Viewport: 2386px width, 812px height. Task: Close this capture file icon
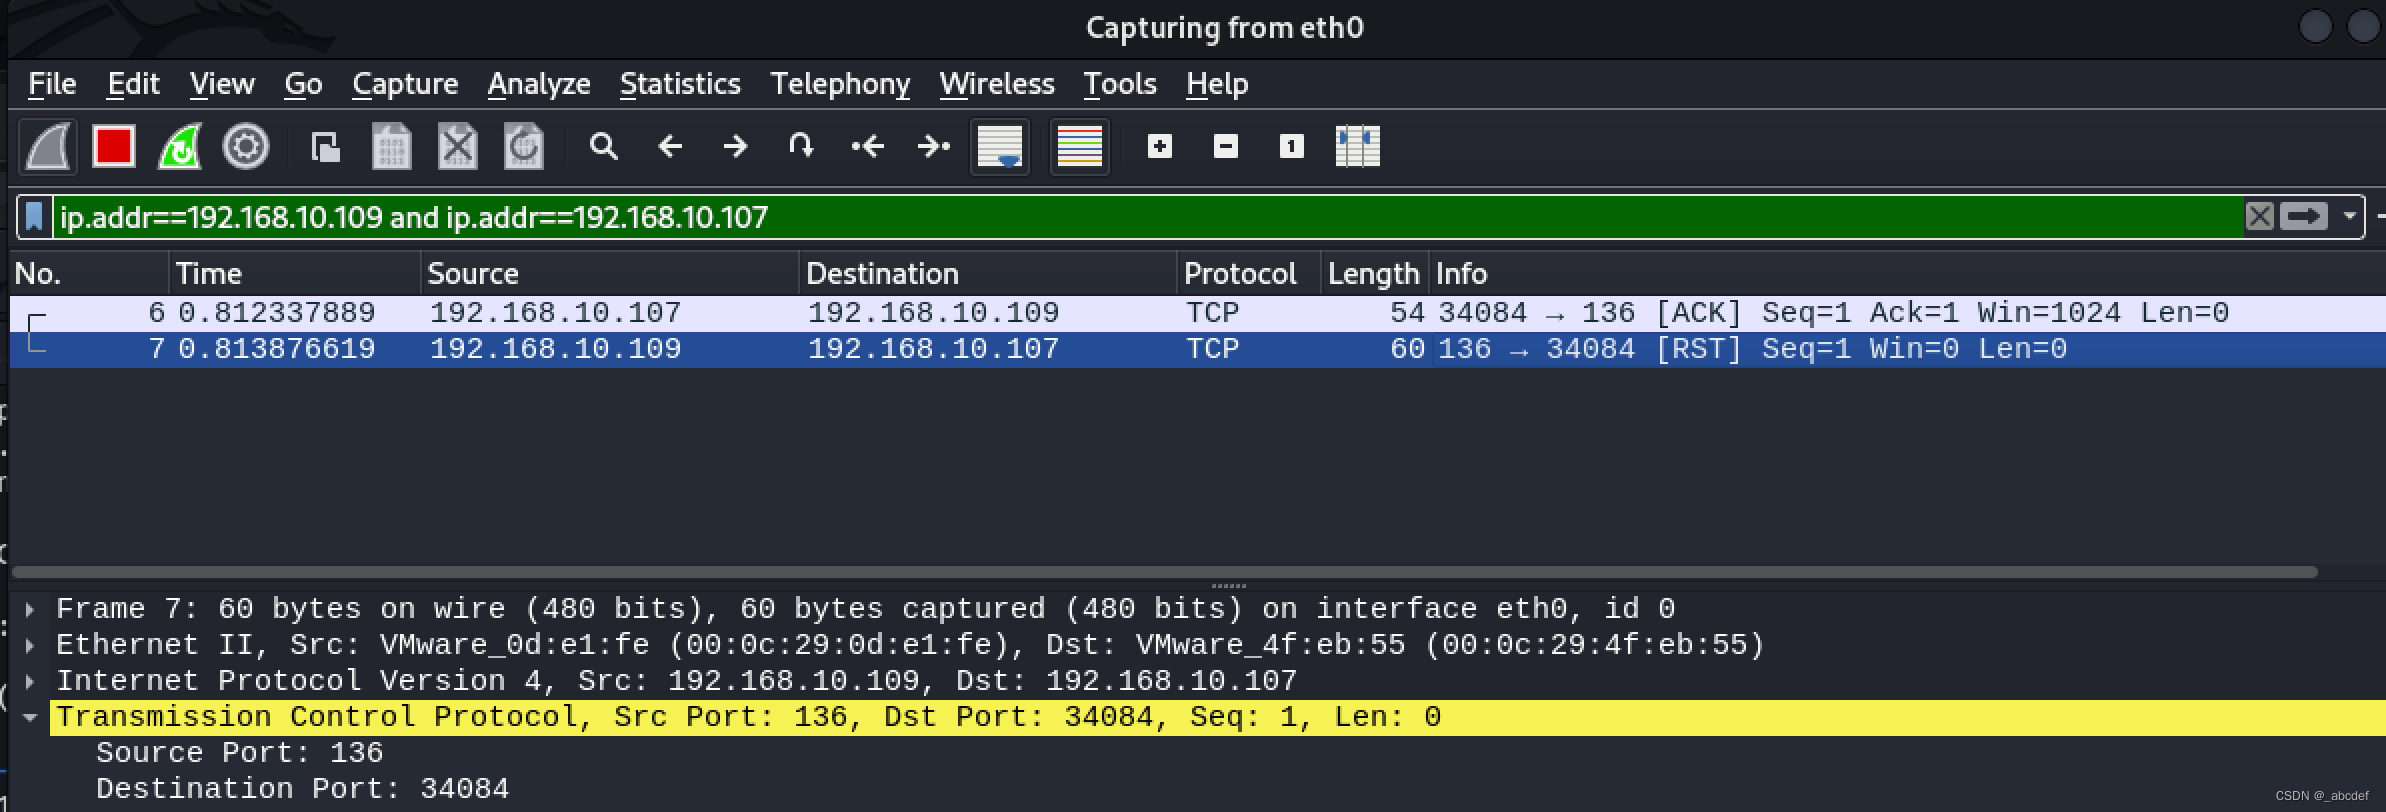click(x=458, y=147)
